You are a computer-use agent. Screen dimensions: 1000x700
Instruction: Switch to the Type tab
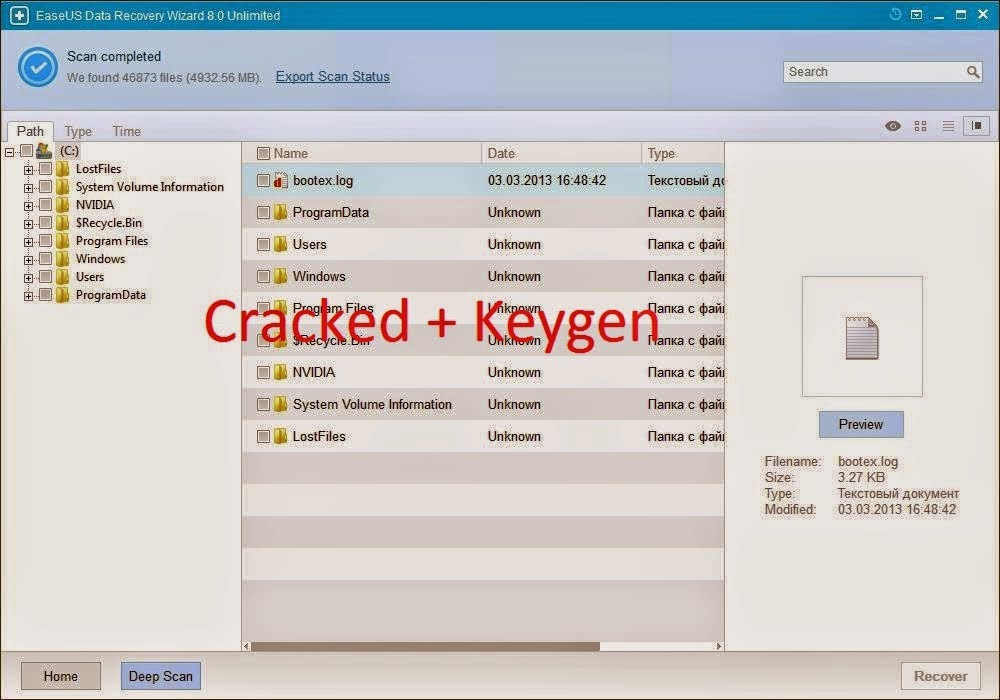pyautogui.click(x=78, y=131)
